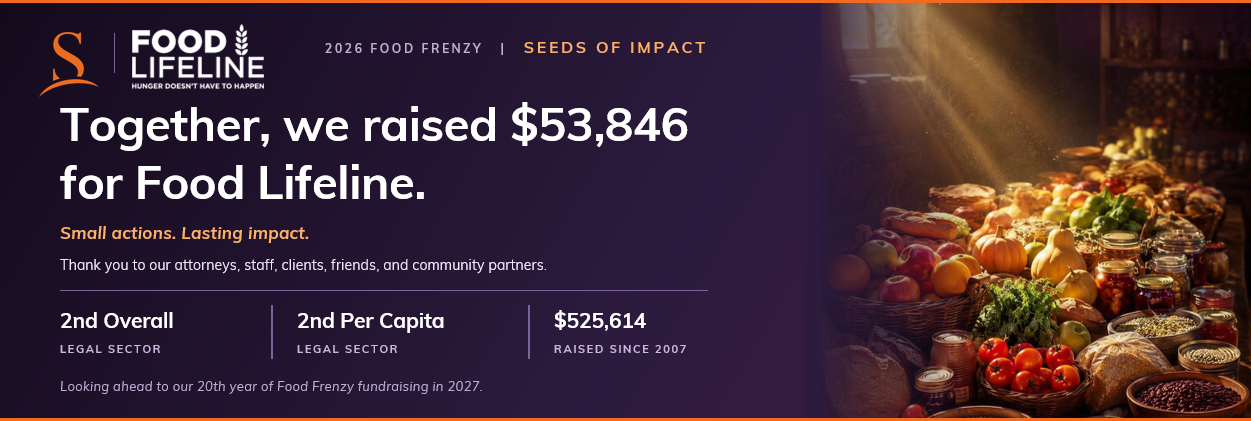
Task: Select the '2nd Overall' statistic
Action: coord(117,321)
